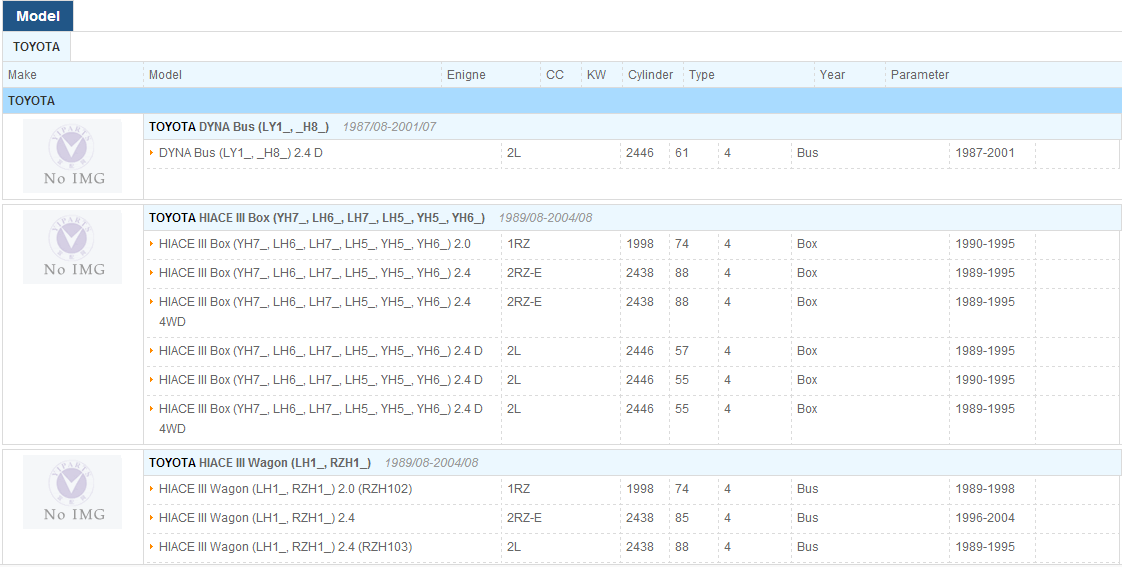Click the No IMG thumbnail for HIACE III Box
Image resolution: width=1122 pixels, height=567 pixels.
pos(72,247)
